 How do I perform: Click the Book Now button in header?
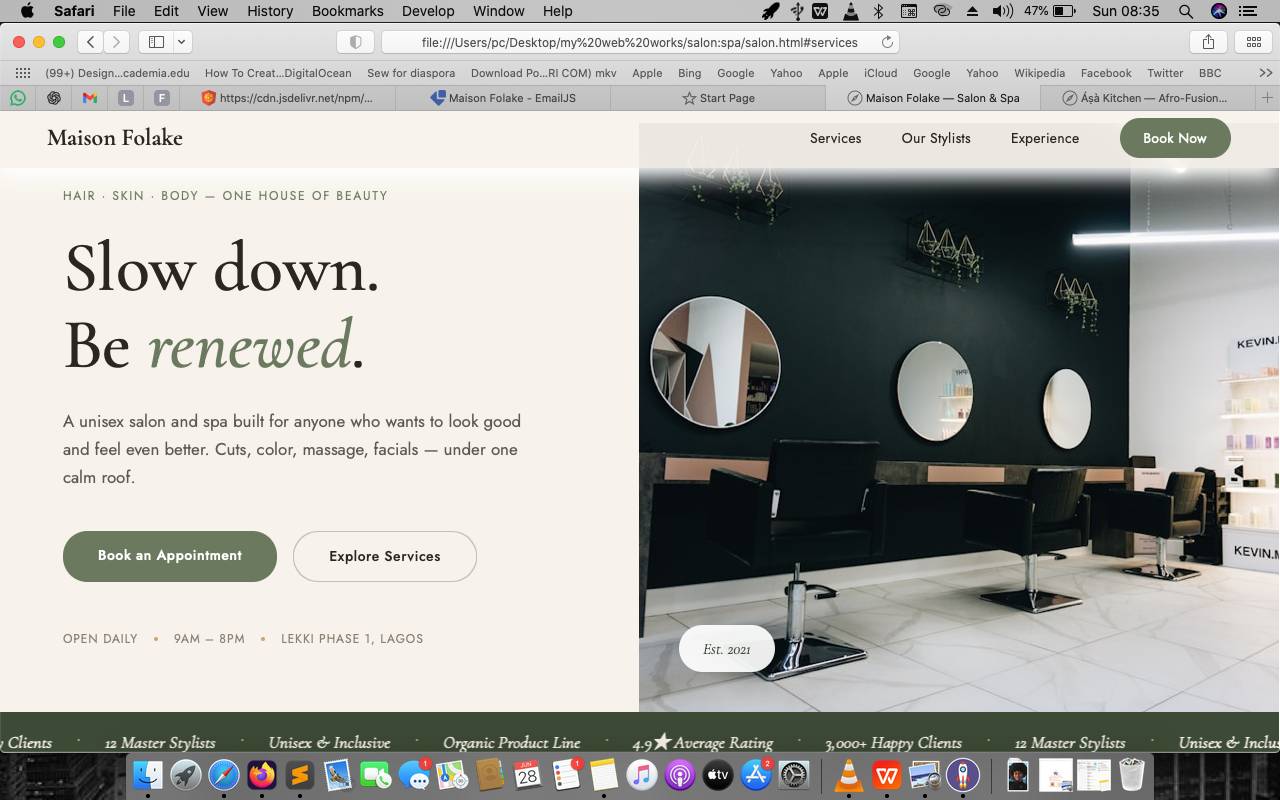(x=1175, y=138)
